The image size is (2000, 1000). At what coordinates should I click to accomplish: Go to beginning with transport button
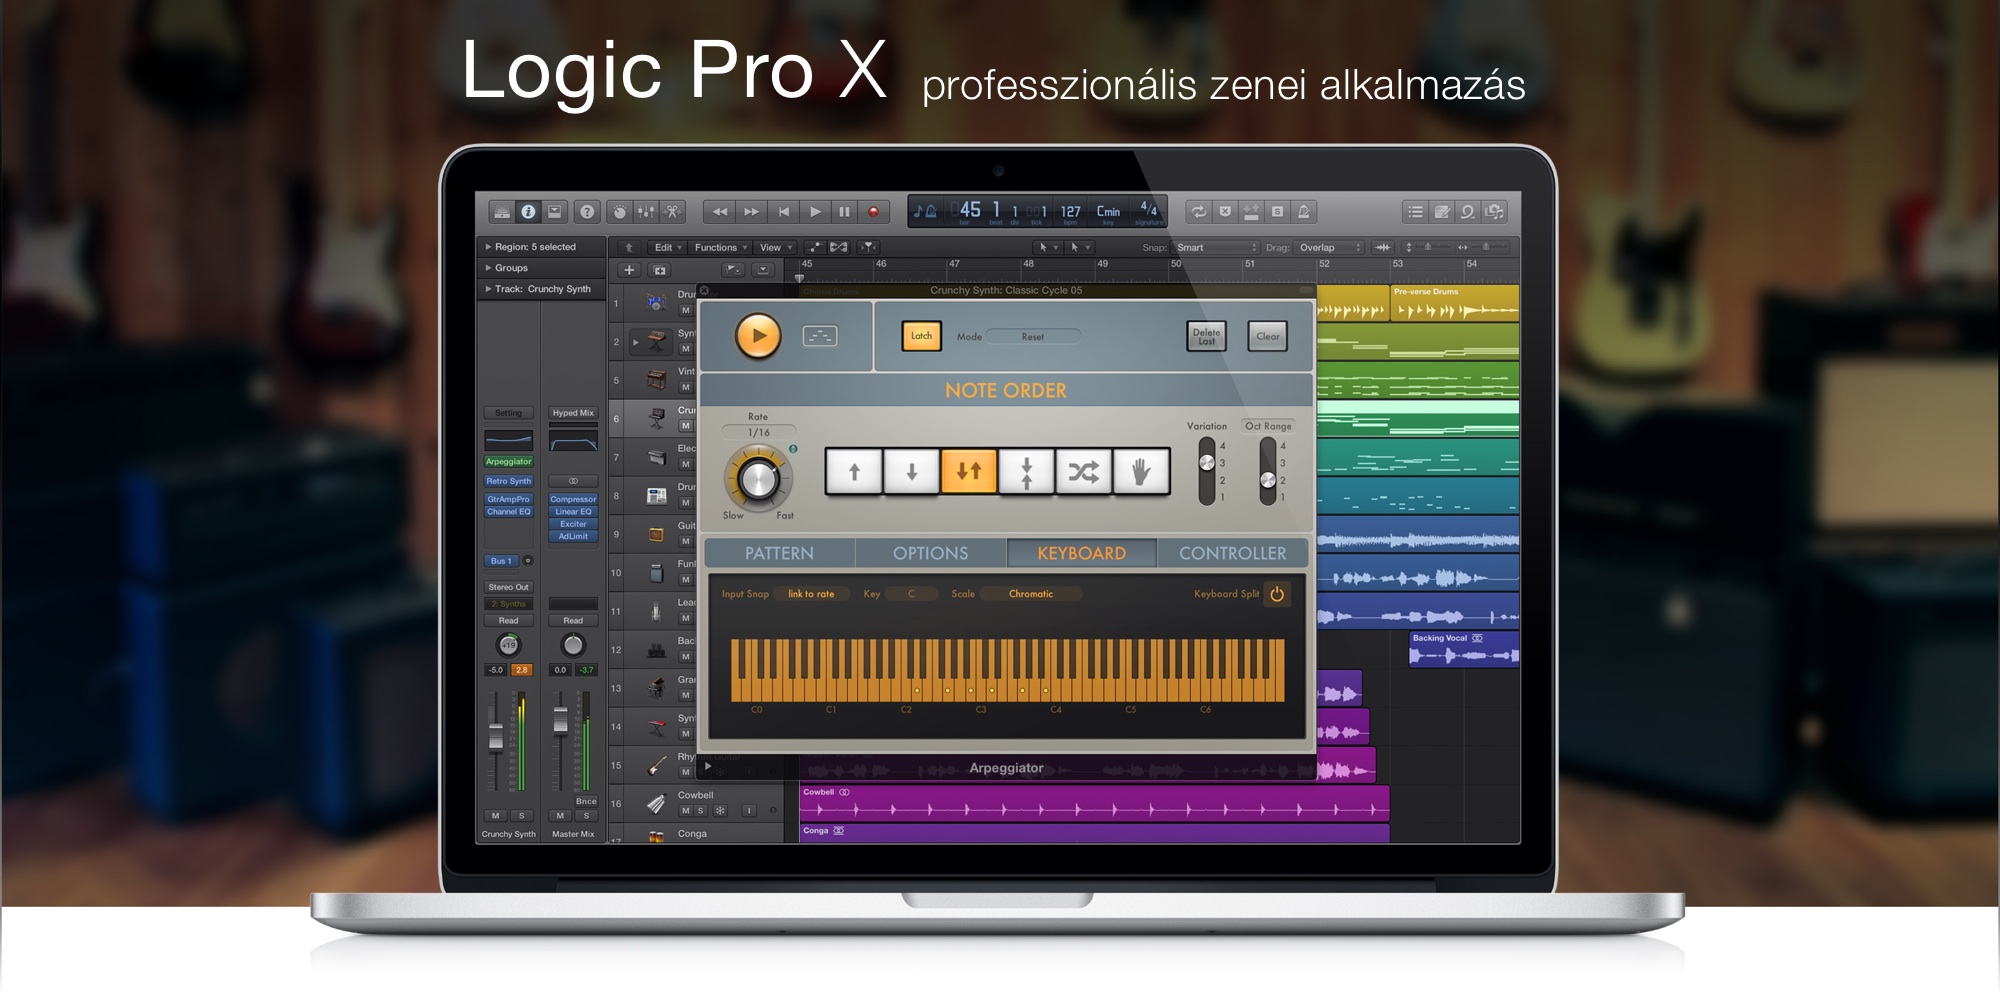pyautogui.click(x=783, y=212)
